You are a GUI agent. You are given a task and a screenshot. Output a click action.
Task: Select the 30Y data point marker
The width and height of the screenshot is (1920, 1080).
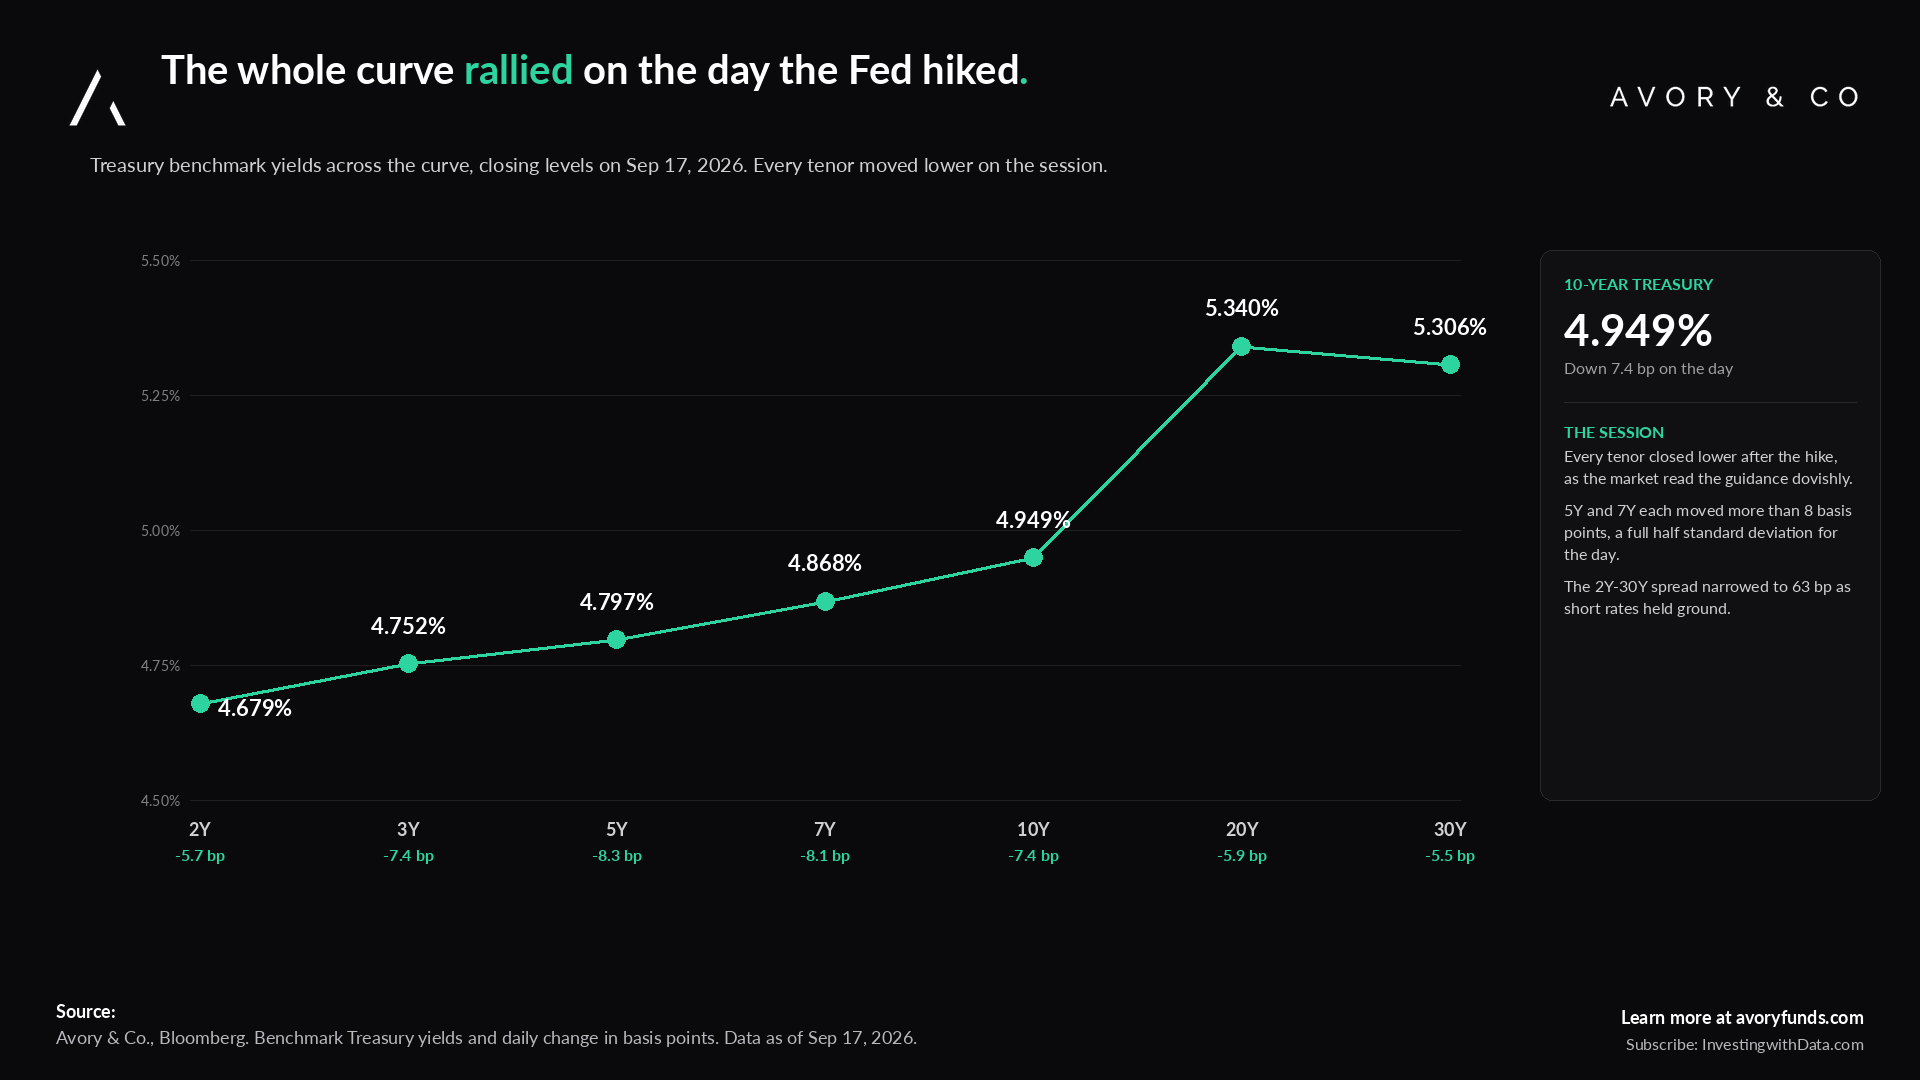pyautogui.click(x=1451, y=365)
